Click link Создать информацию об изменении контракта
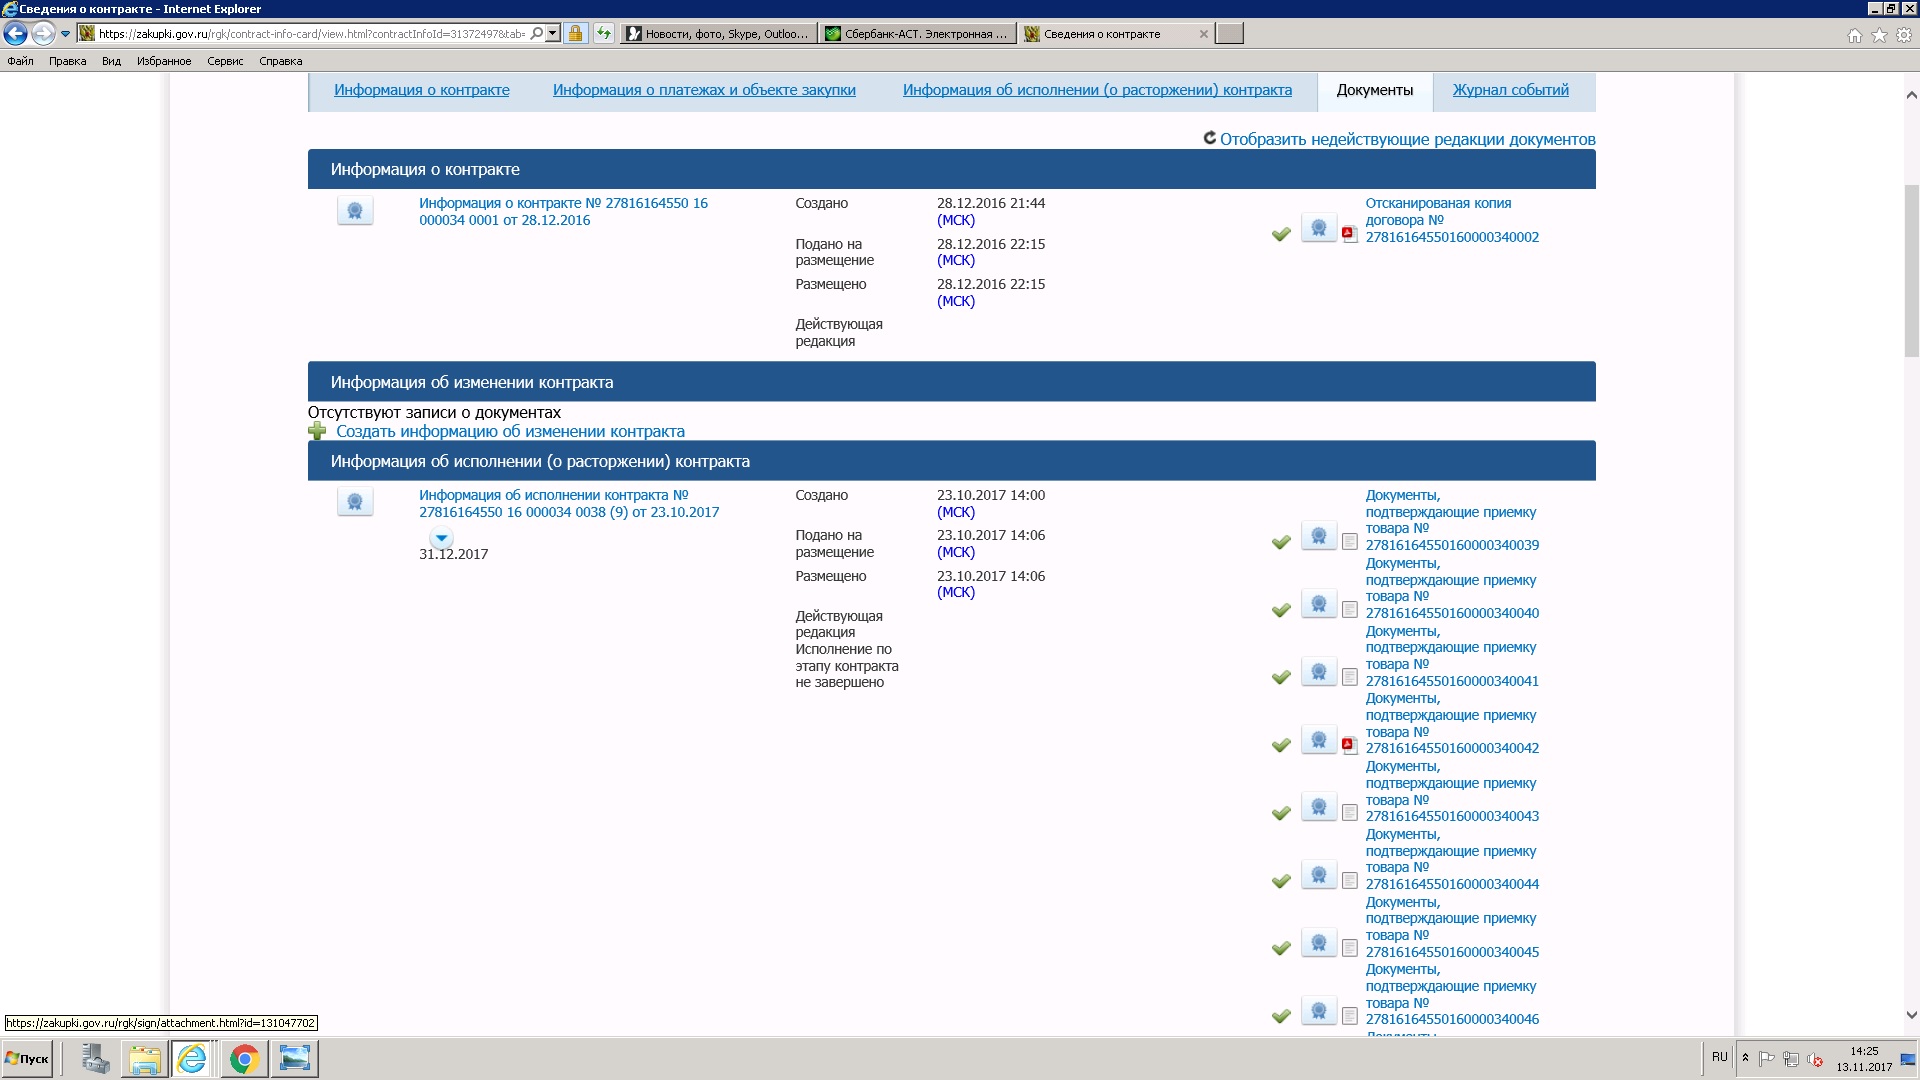Screen dimensions: 1920x1080 (x=510, y=432)
